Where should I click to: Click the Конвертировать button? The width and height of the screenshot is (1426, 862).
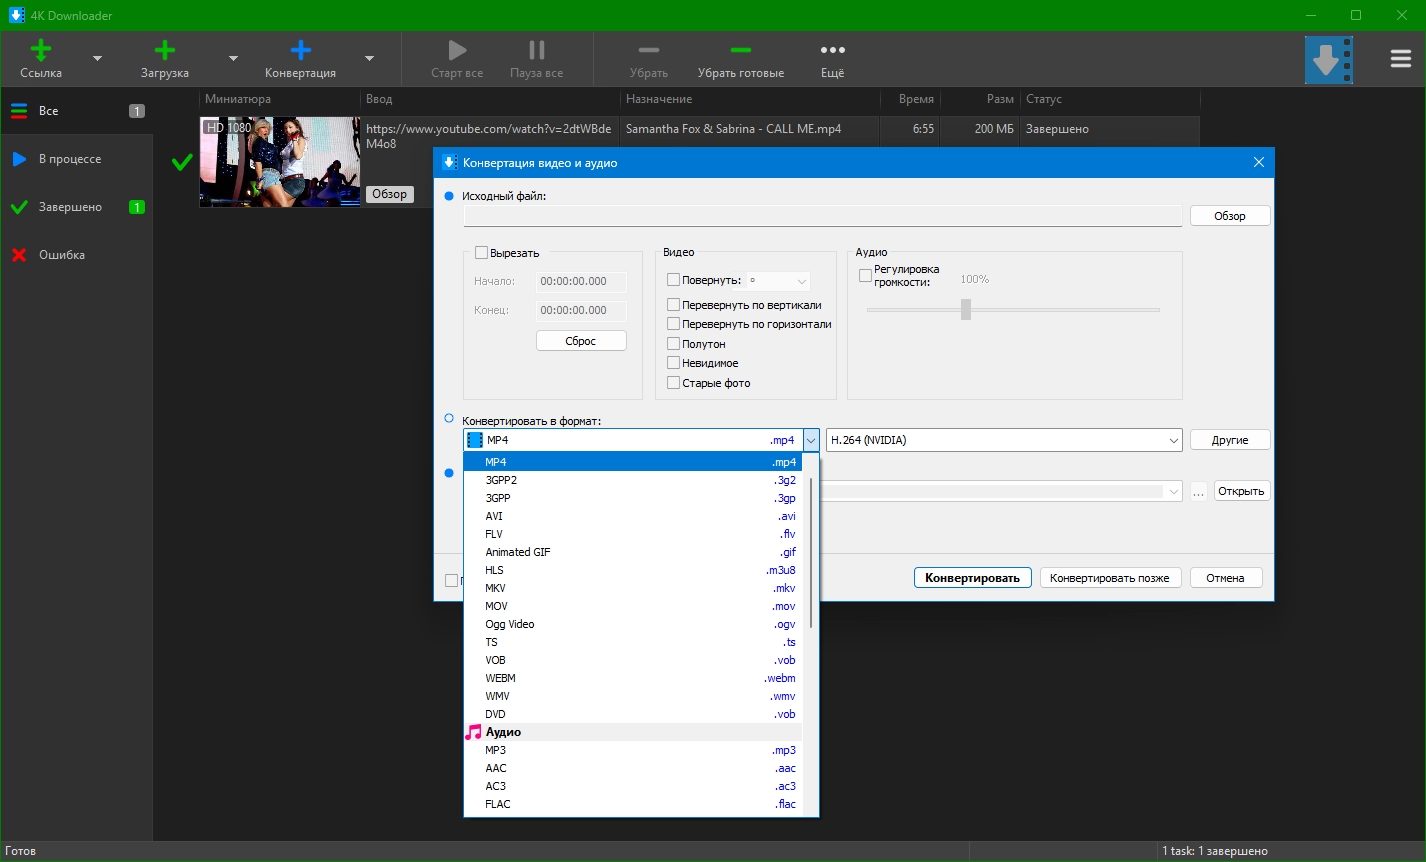coord(972,578)
